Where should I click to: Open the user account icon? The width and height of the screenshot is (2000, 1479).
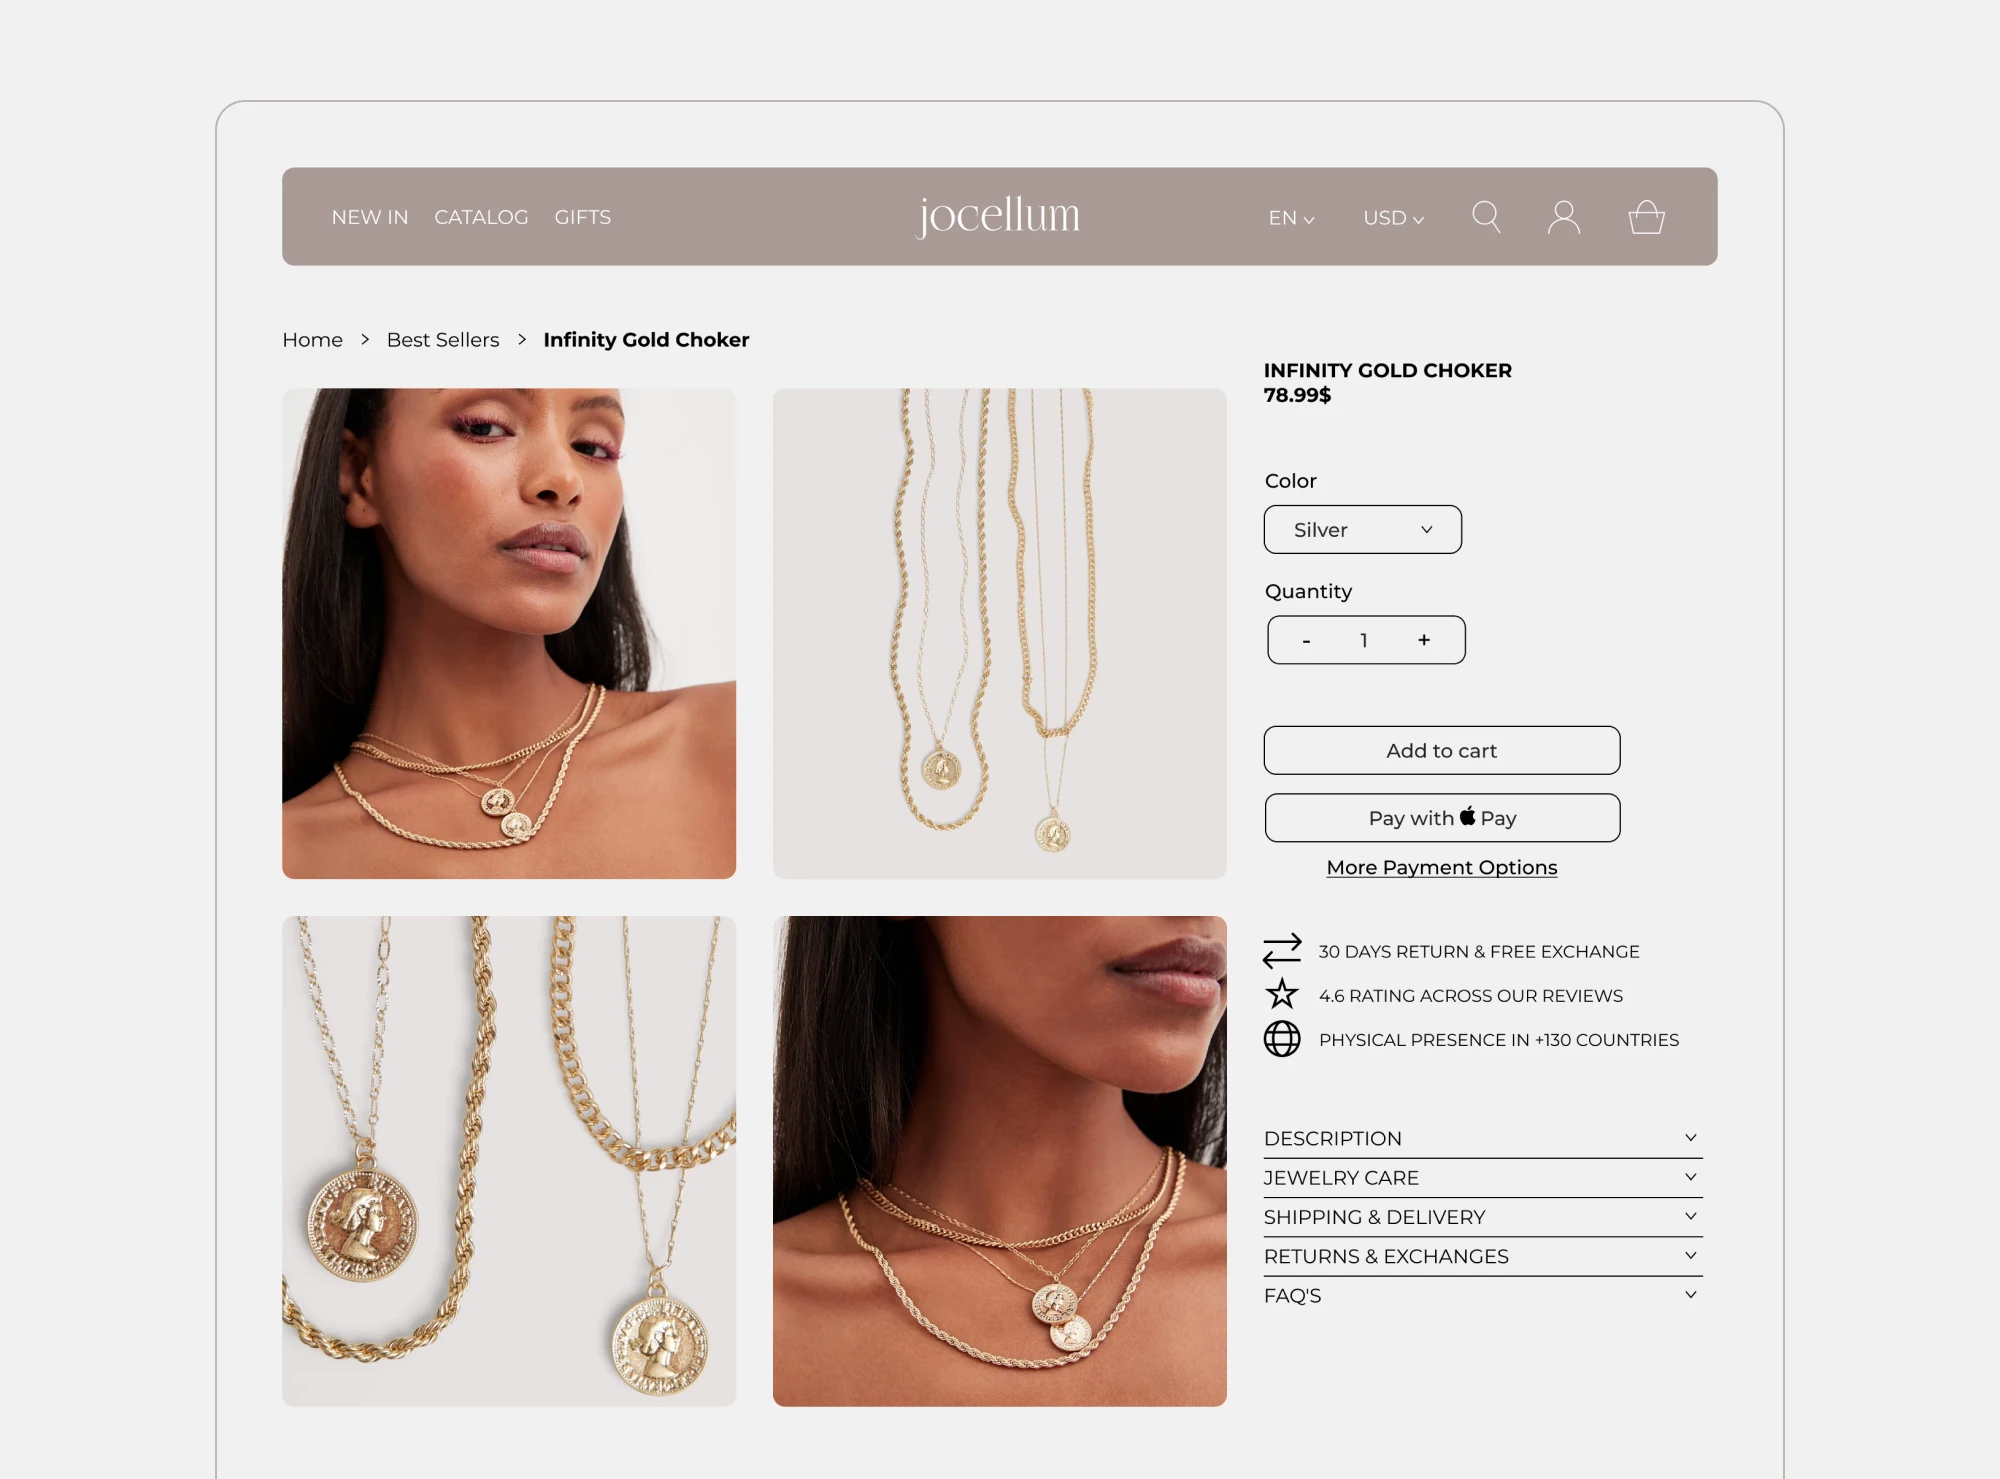1564,217
